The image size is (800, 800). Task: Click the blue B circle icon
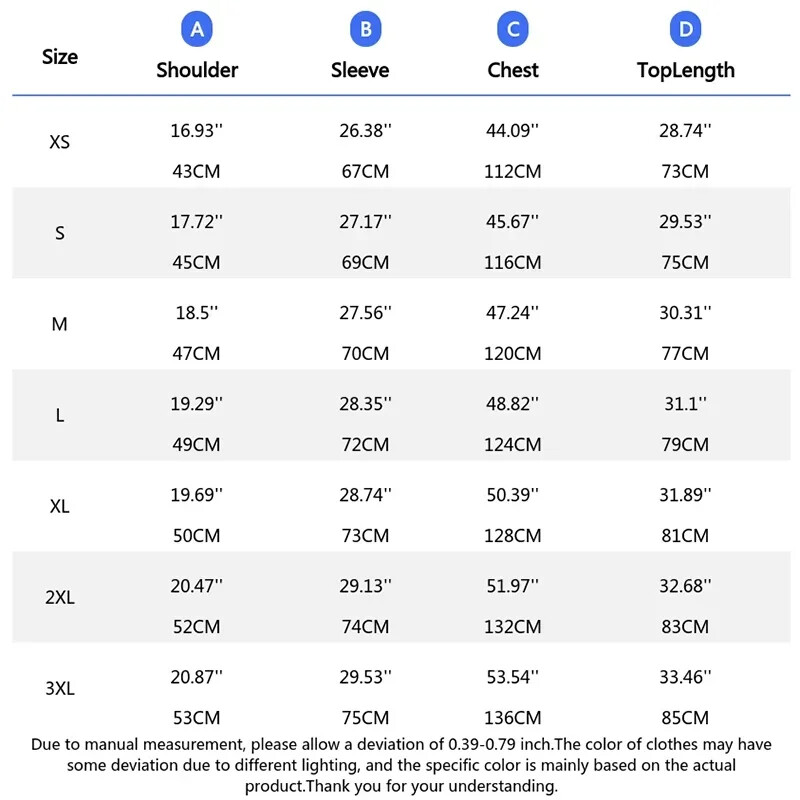point(365,30)
